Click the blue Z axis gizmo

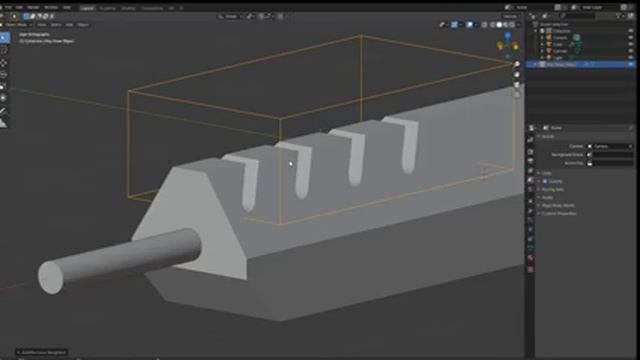tap(508, 36)
